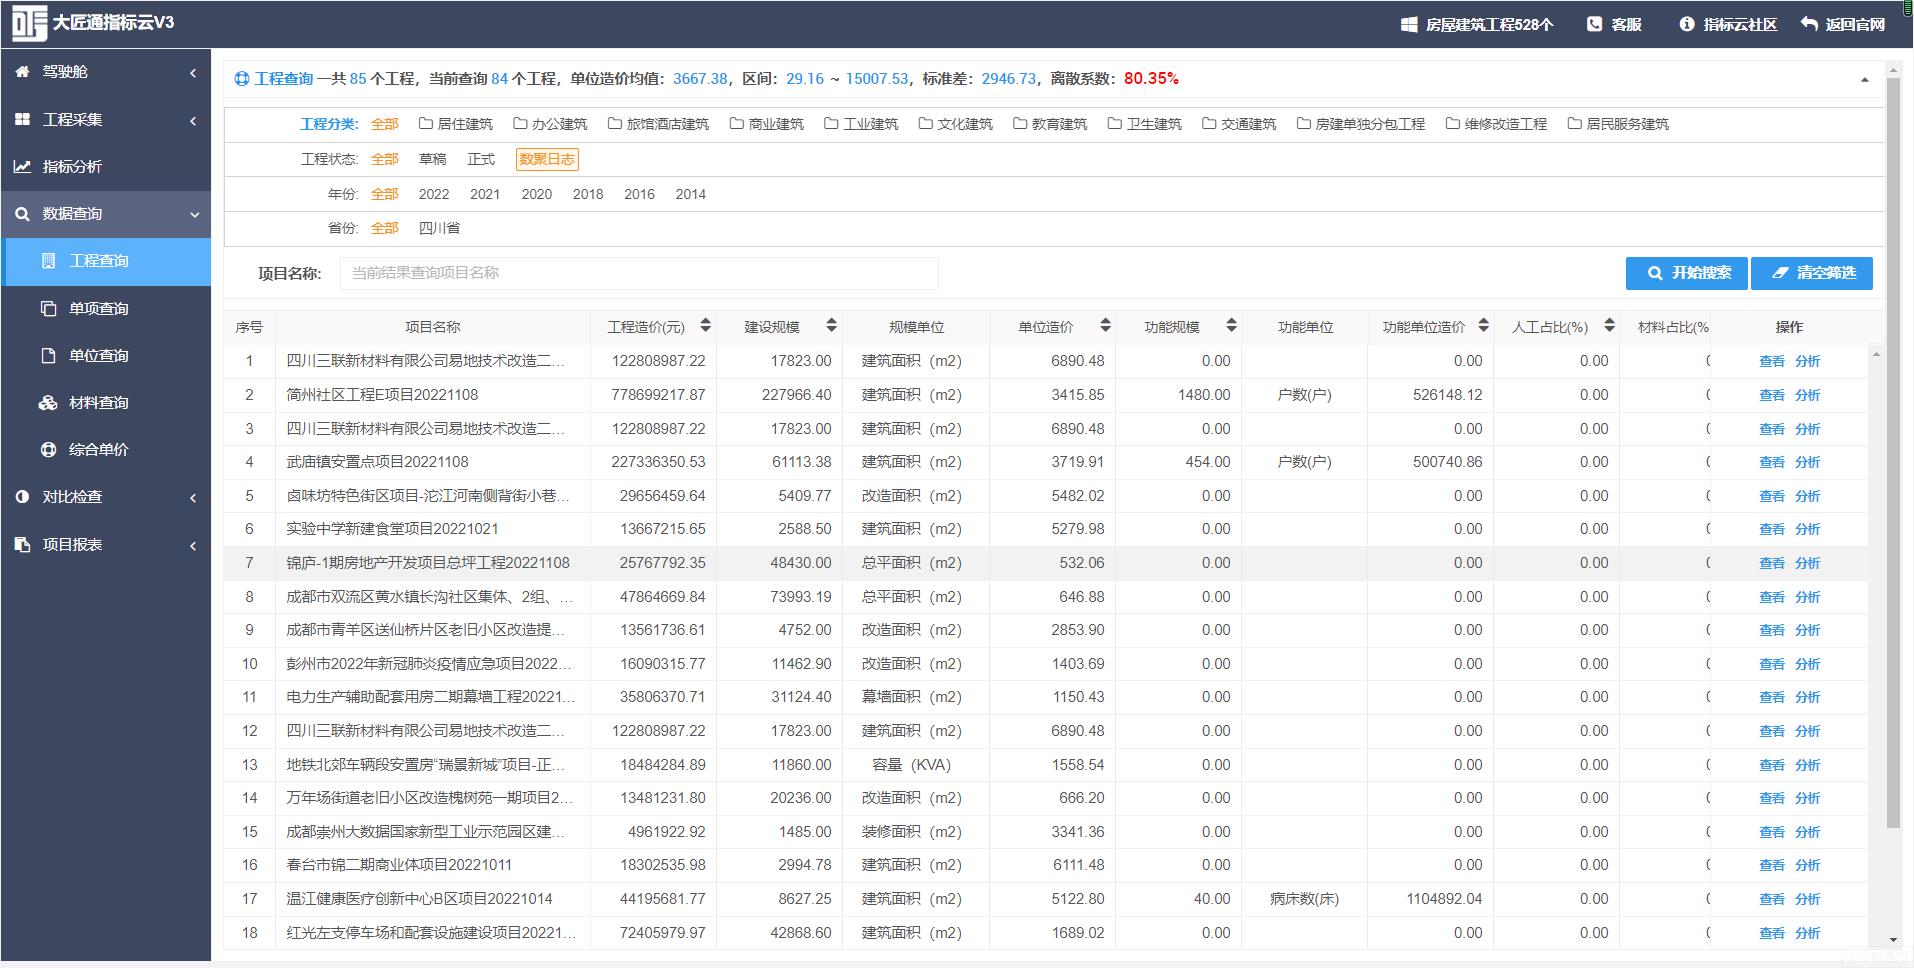Click 单位查询 file icon
This screenshot has height=968, width=1914.
pos(48,355)
